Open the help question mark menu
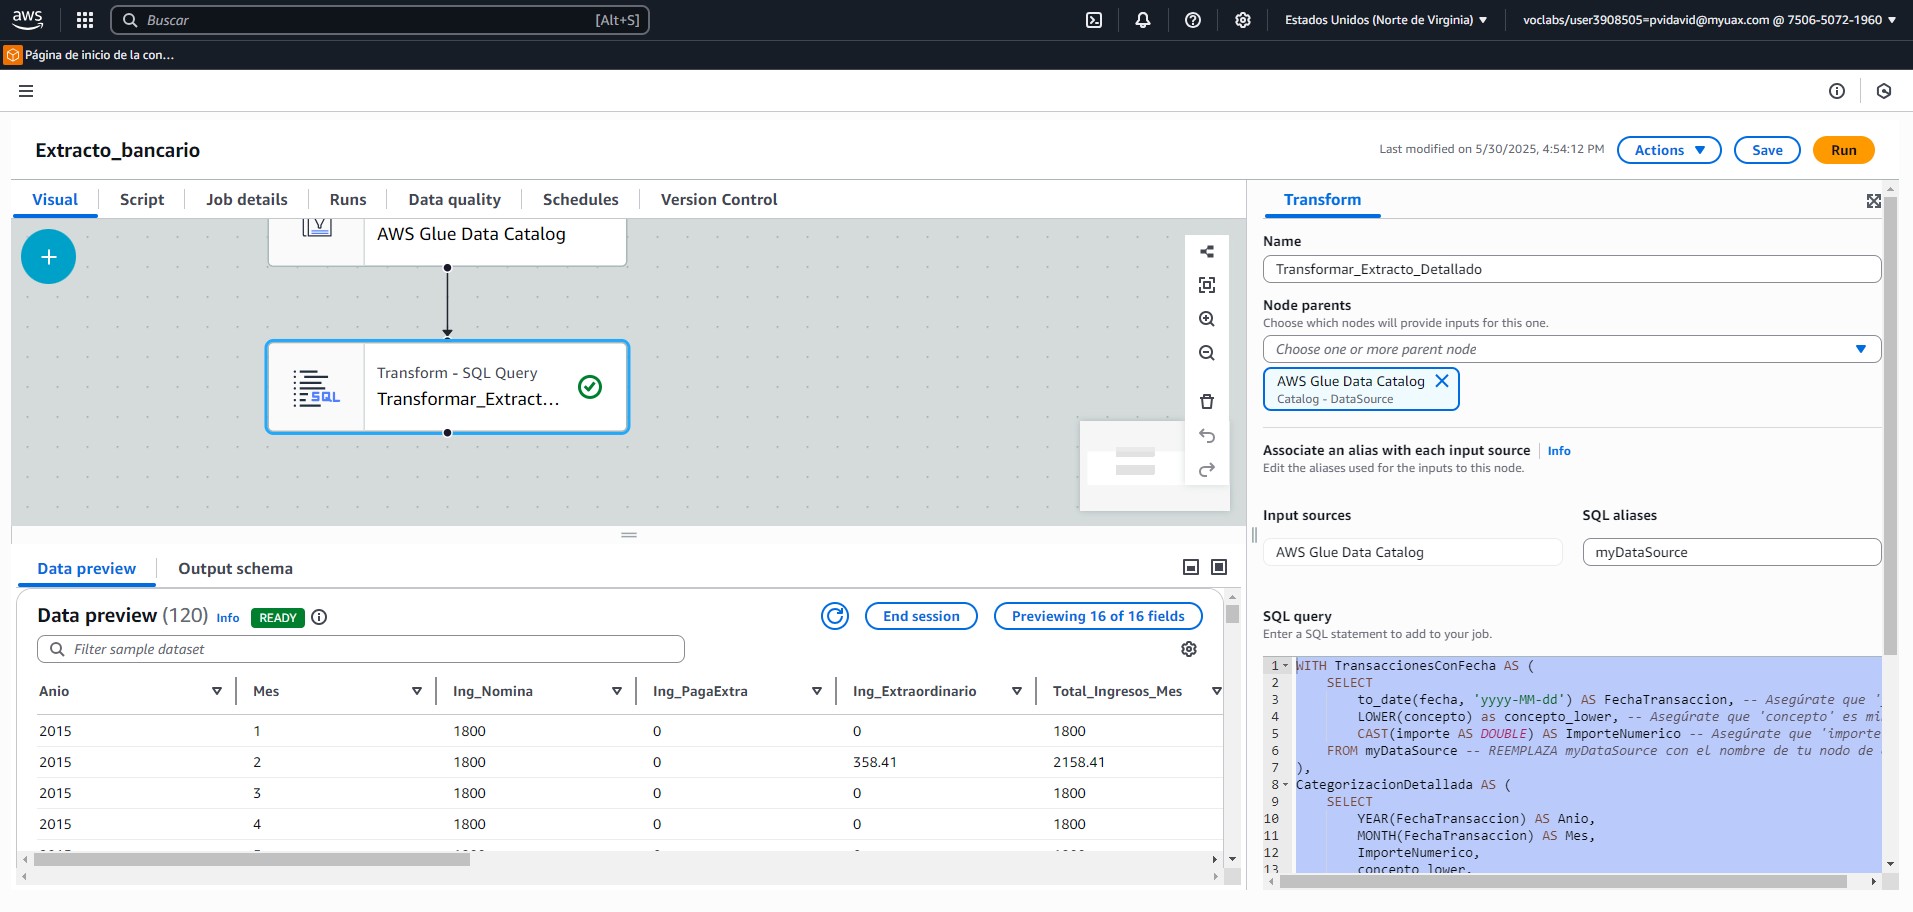Screen dimensions: 1913x912 1193,20
